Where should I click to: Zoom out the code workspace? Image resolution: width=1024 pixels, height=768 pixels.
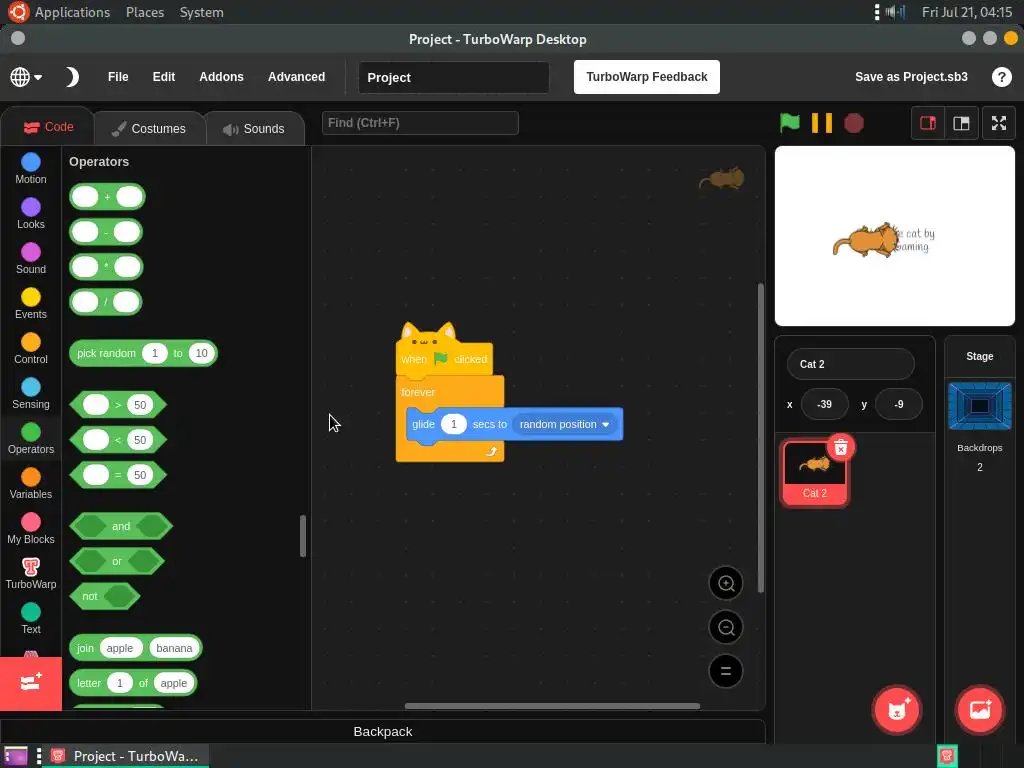(726, 627)
